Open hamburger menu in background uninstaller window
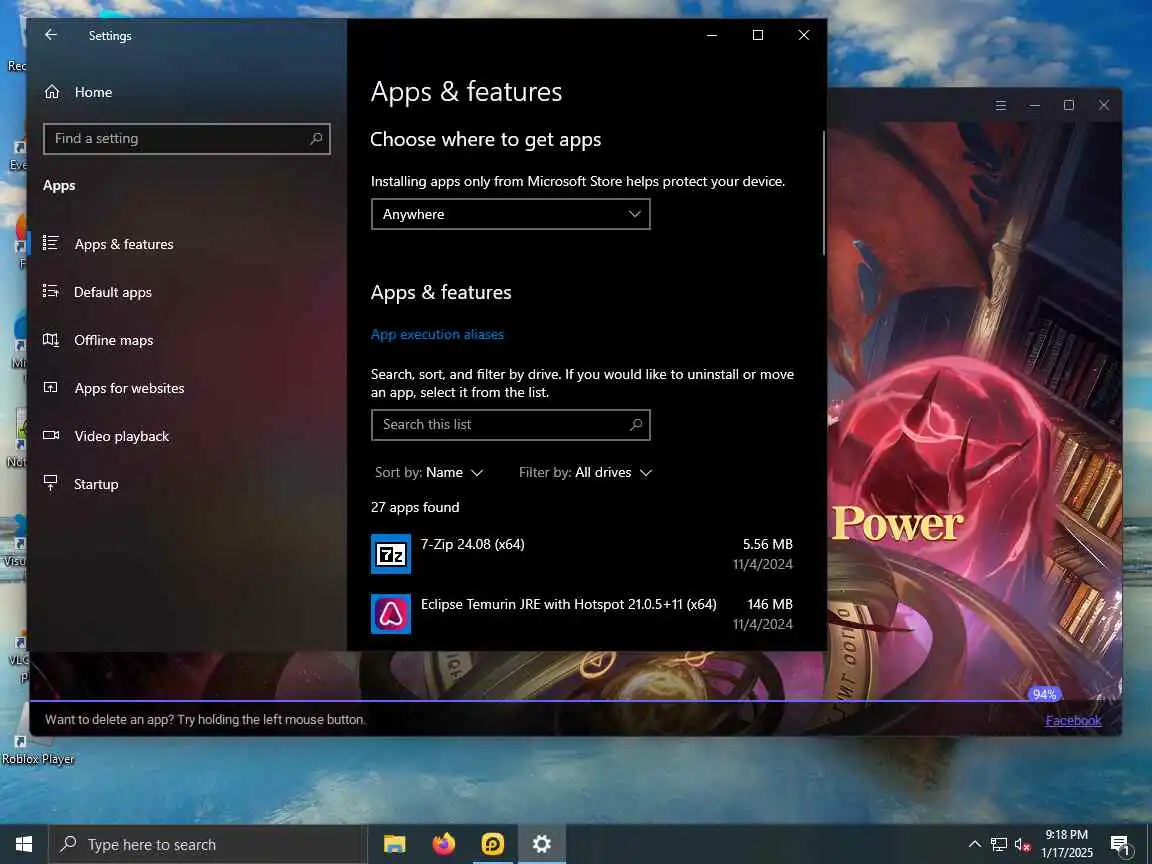Image resolution: width=1152 pixels, height=864 pixels. point(1001,105)
